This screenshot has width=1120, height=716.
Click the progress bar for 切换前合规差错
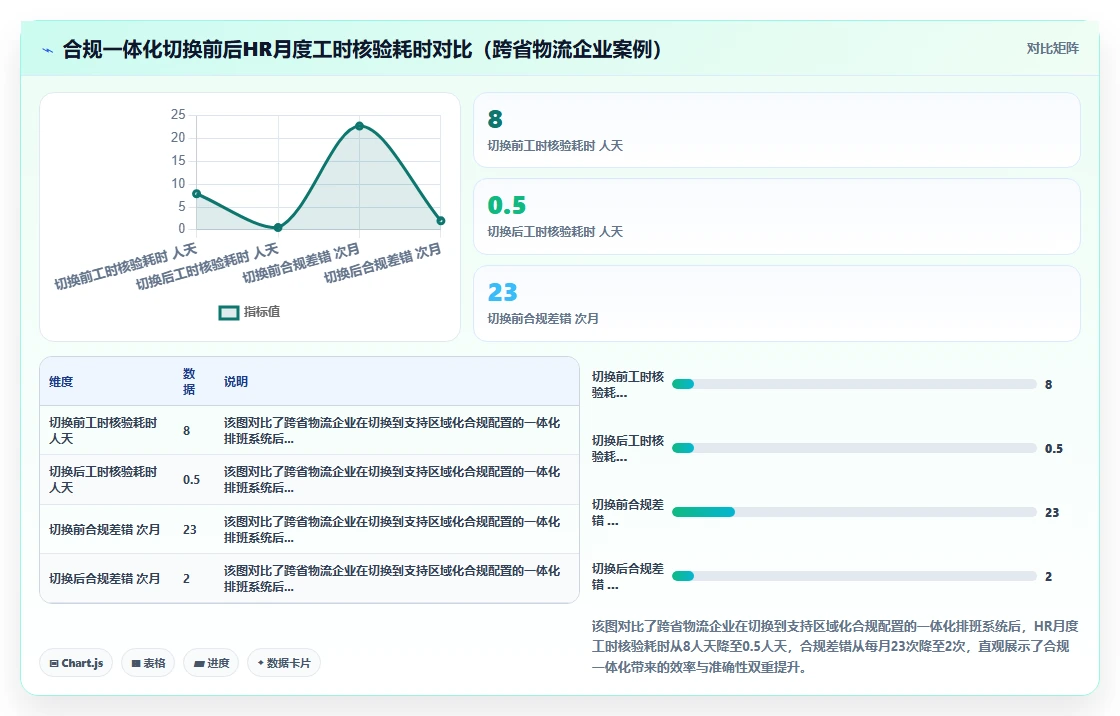tap(854, 512)
